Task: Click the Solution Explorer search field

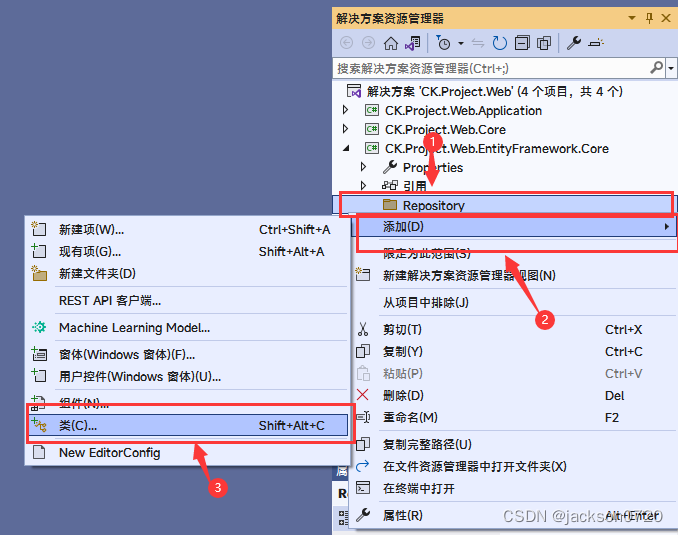Action: tap(492, 68)
